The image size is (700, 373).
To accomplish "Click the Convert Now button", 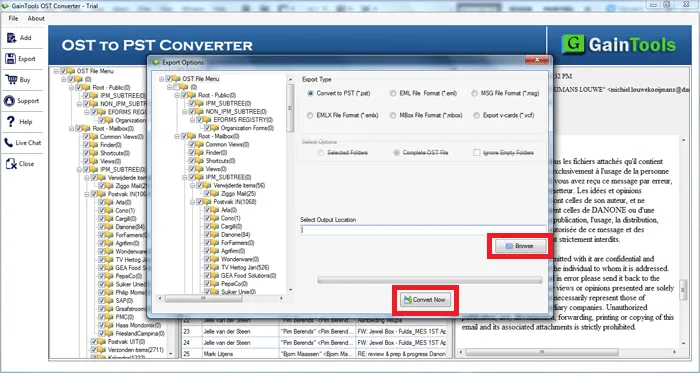I will tap(425, 300).
